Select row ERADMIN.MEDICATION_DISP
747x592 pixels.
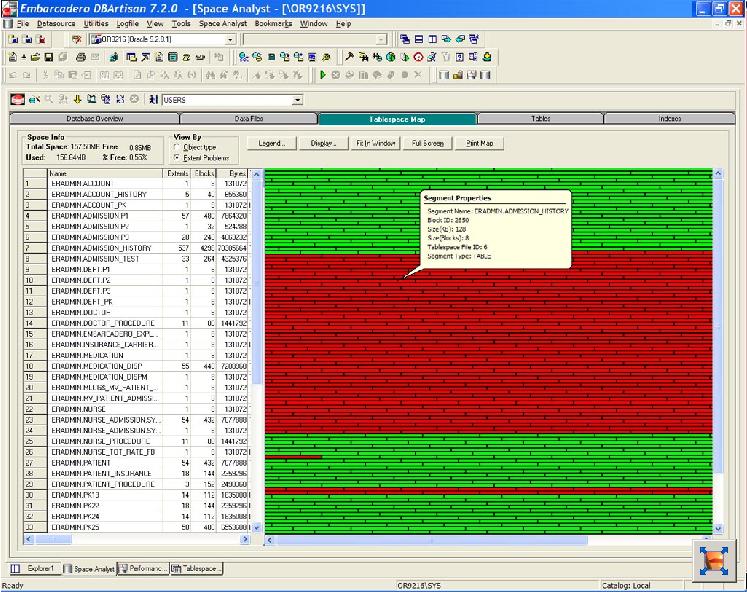137,366
